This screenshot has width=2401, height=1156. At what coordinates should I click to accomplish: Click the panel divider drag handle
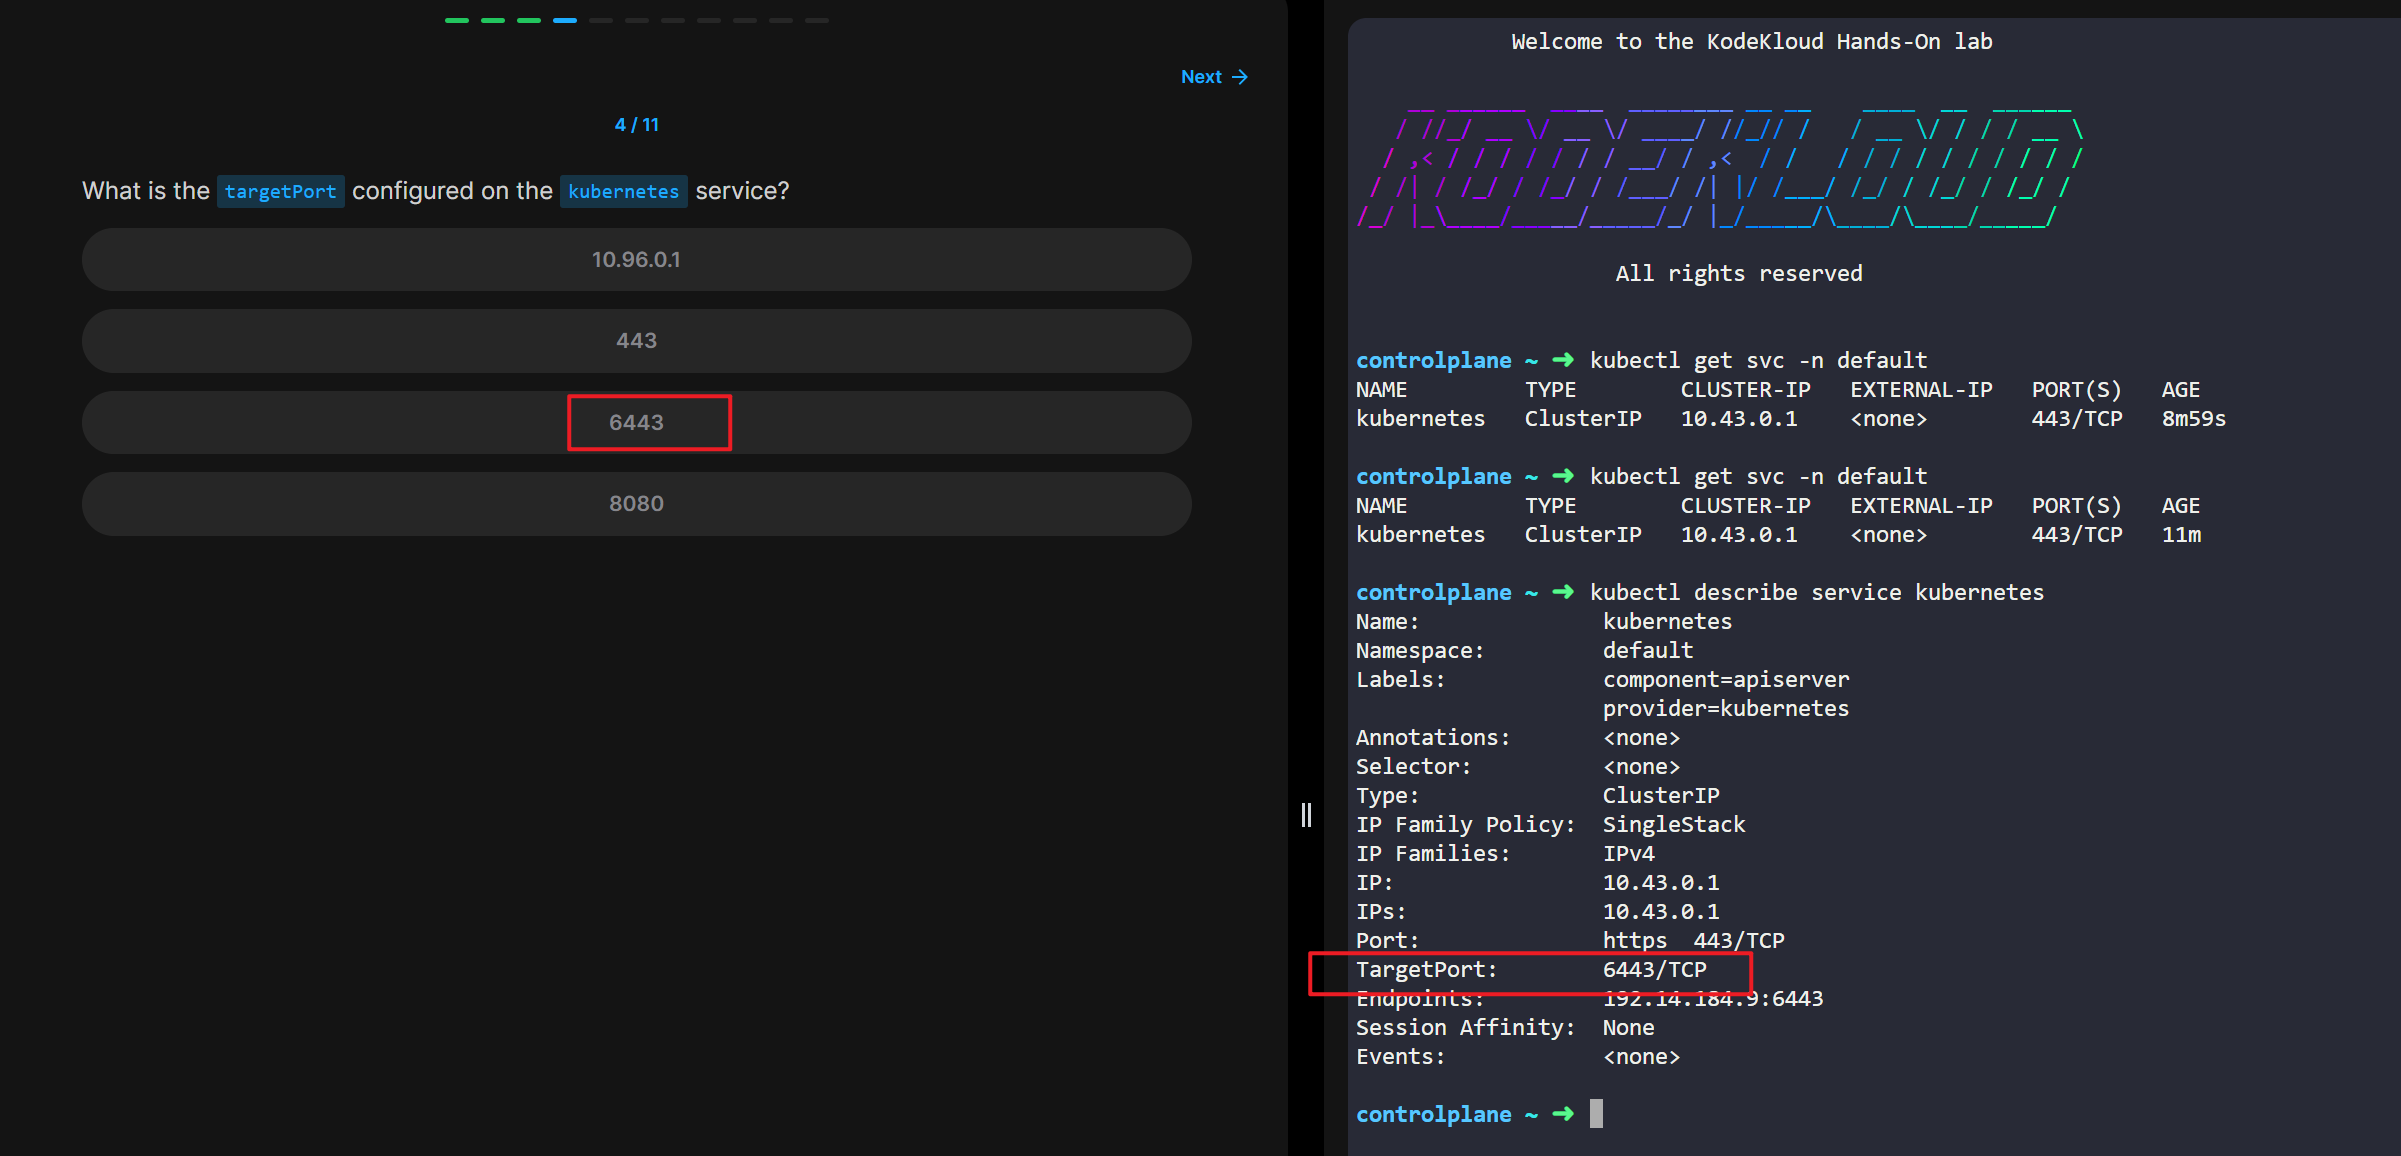[1306, 815]
